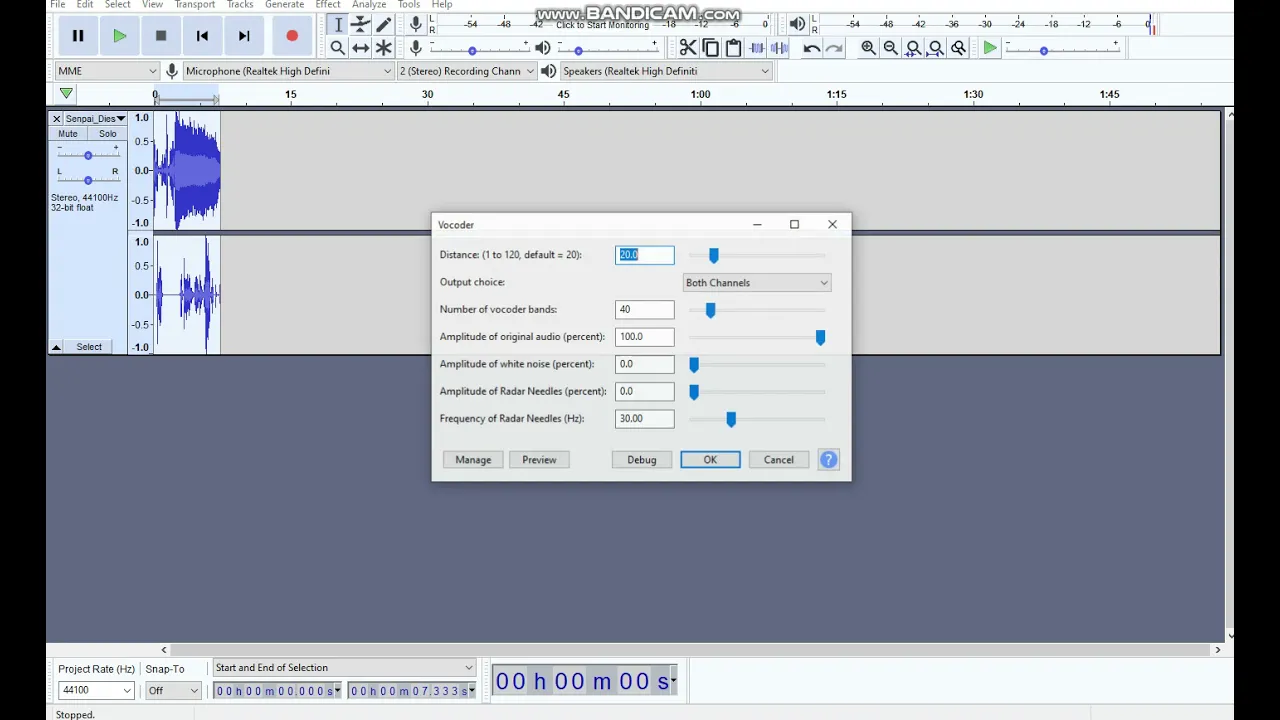
Task: Click the playback meter speaker icon
Action: [797, 24]
